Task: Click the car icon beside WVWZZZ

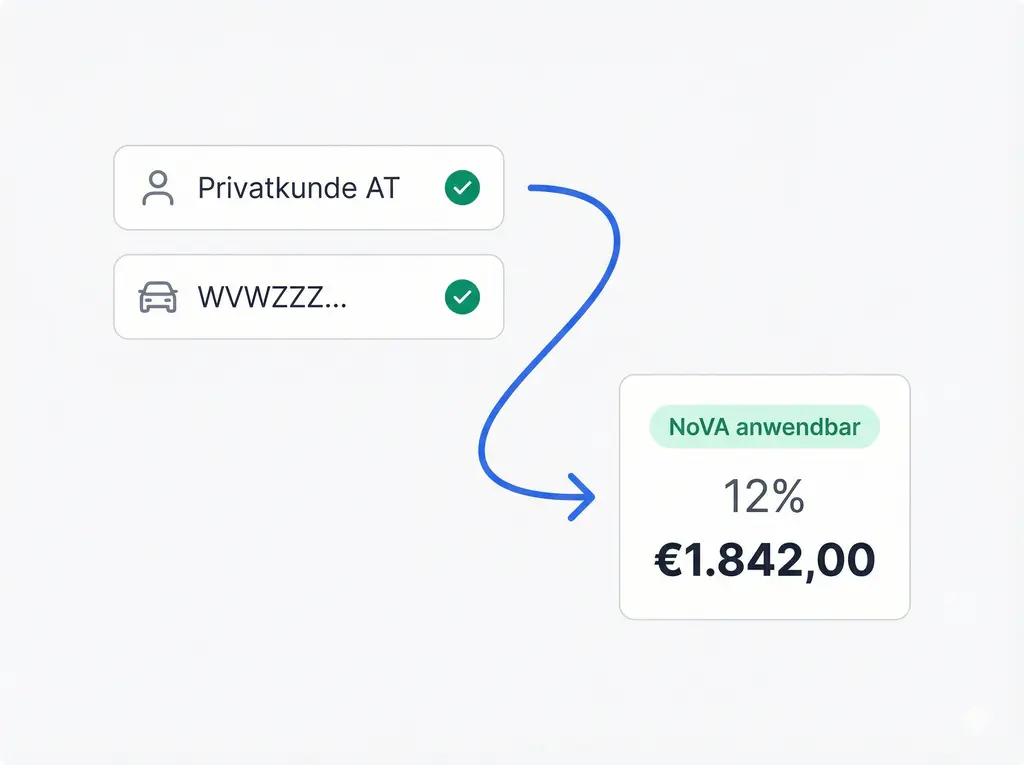Action: [157, 297]
